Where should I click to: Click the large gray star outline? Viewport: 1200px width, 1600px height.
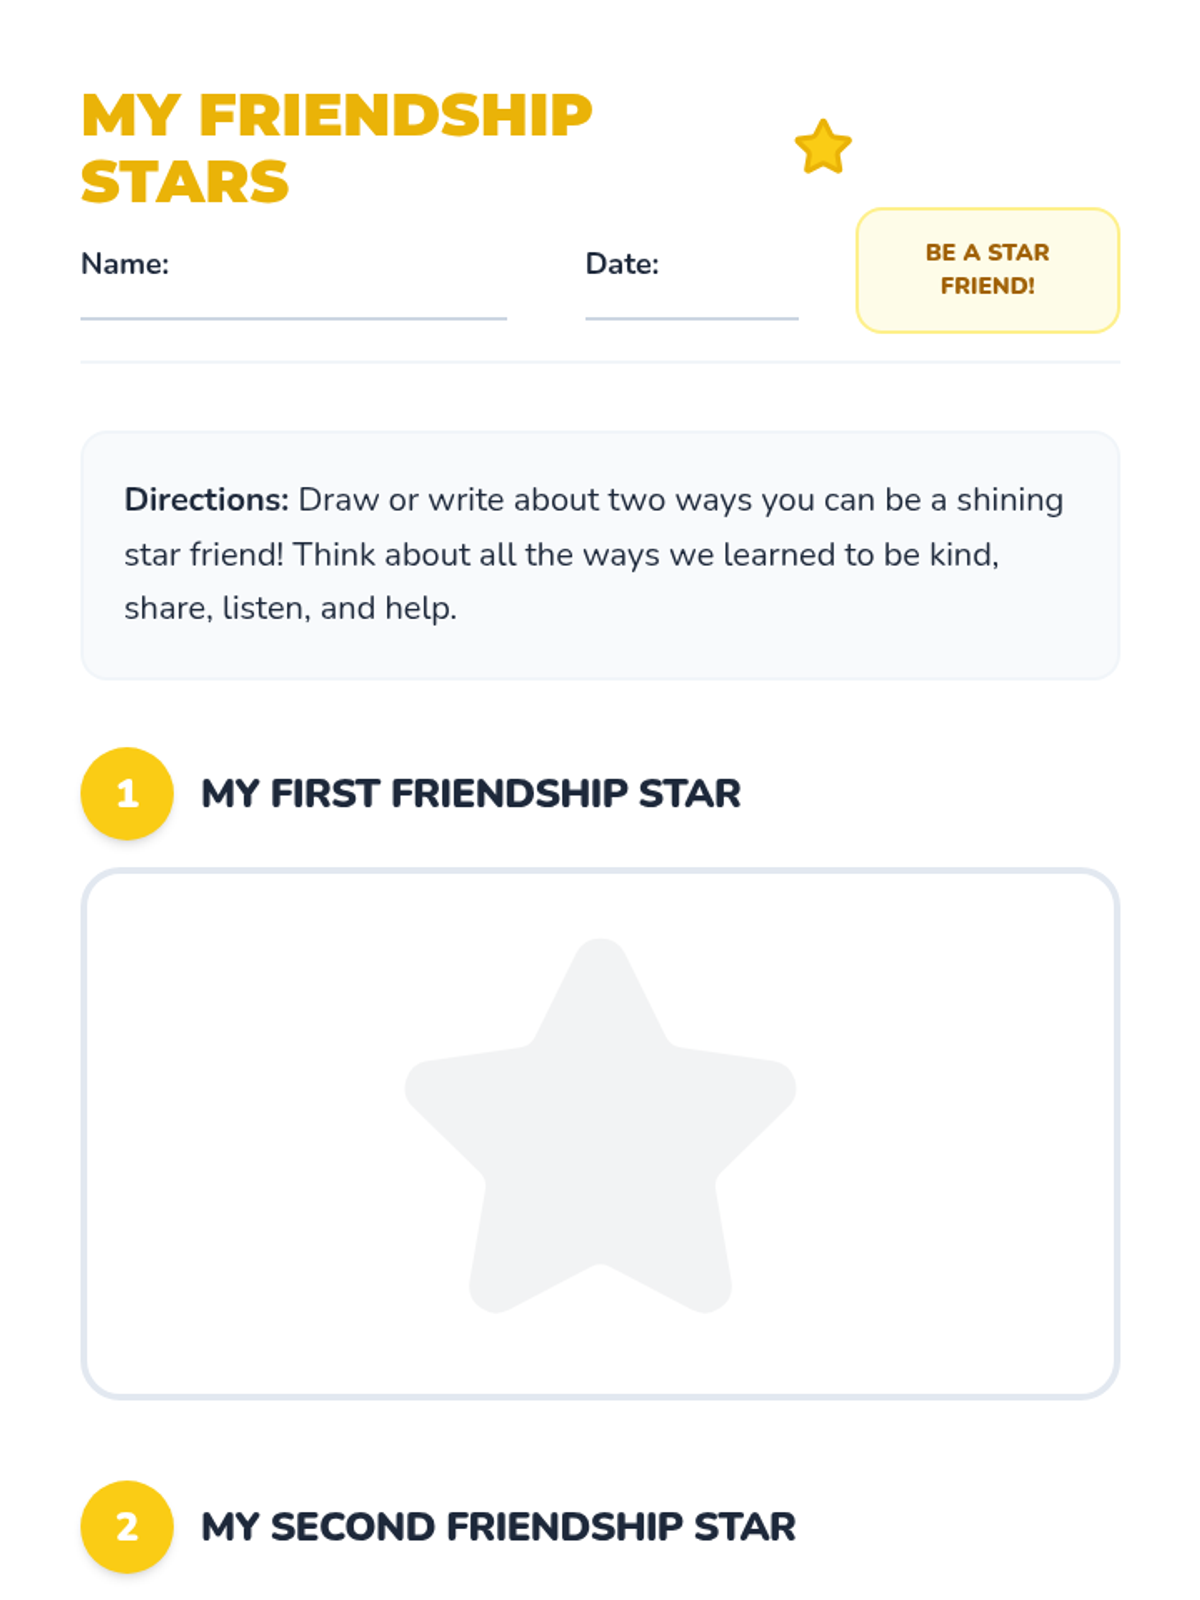coord(600,1127)
